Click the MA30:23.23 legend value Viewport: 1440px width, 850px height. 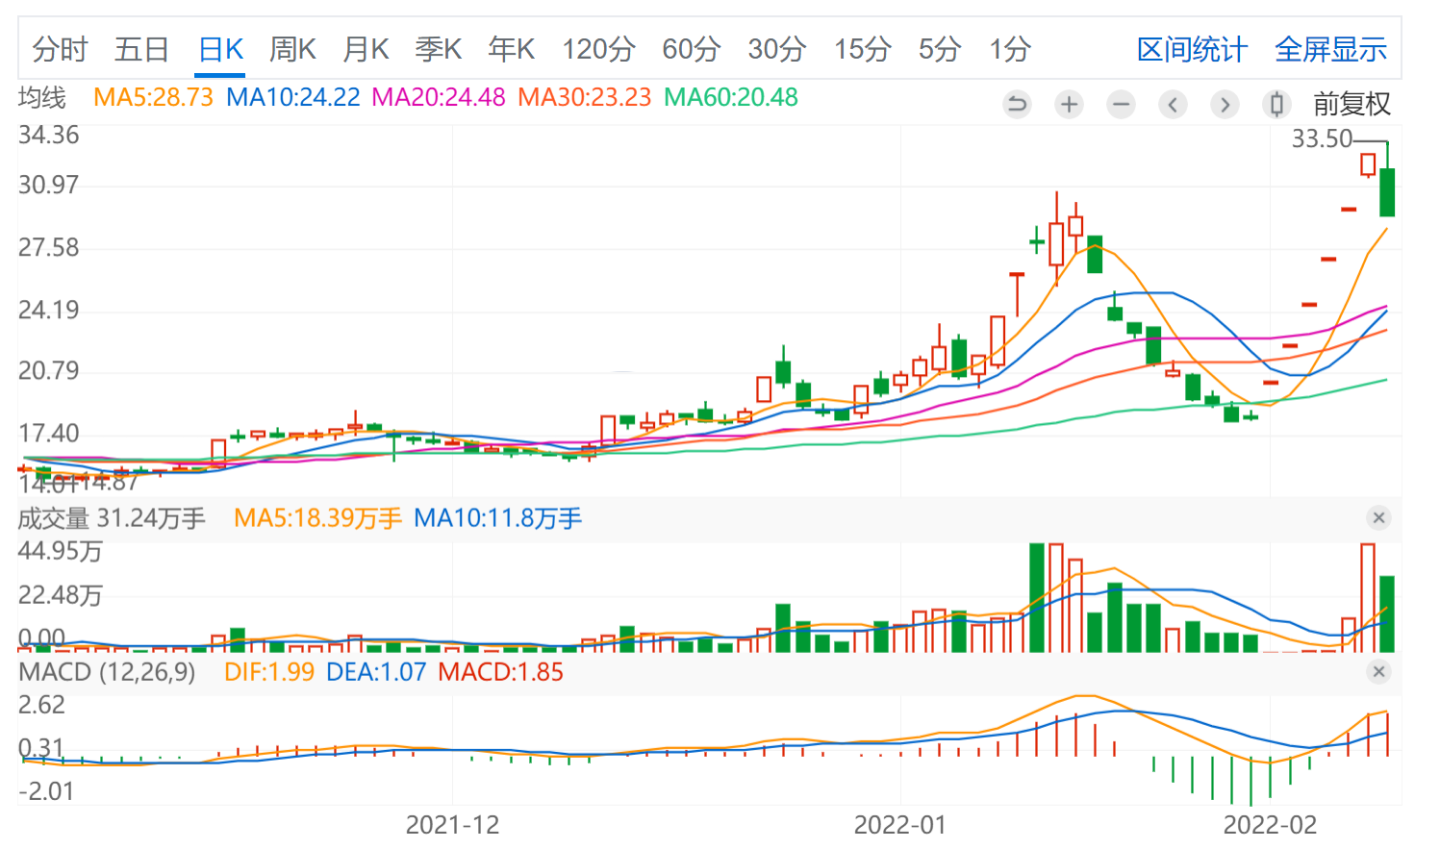tap(585, 97)
